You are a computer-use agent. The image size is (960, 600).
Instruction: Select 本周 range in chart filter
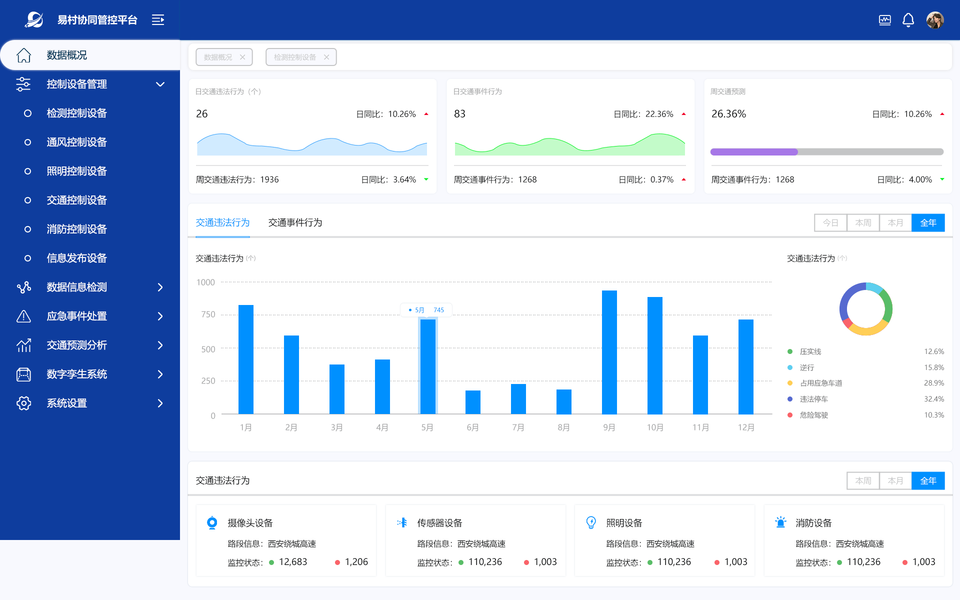[x=863, y=223]
